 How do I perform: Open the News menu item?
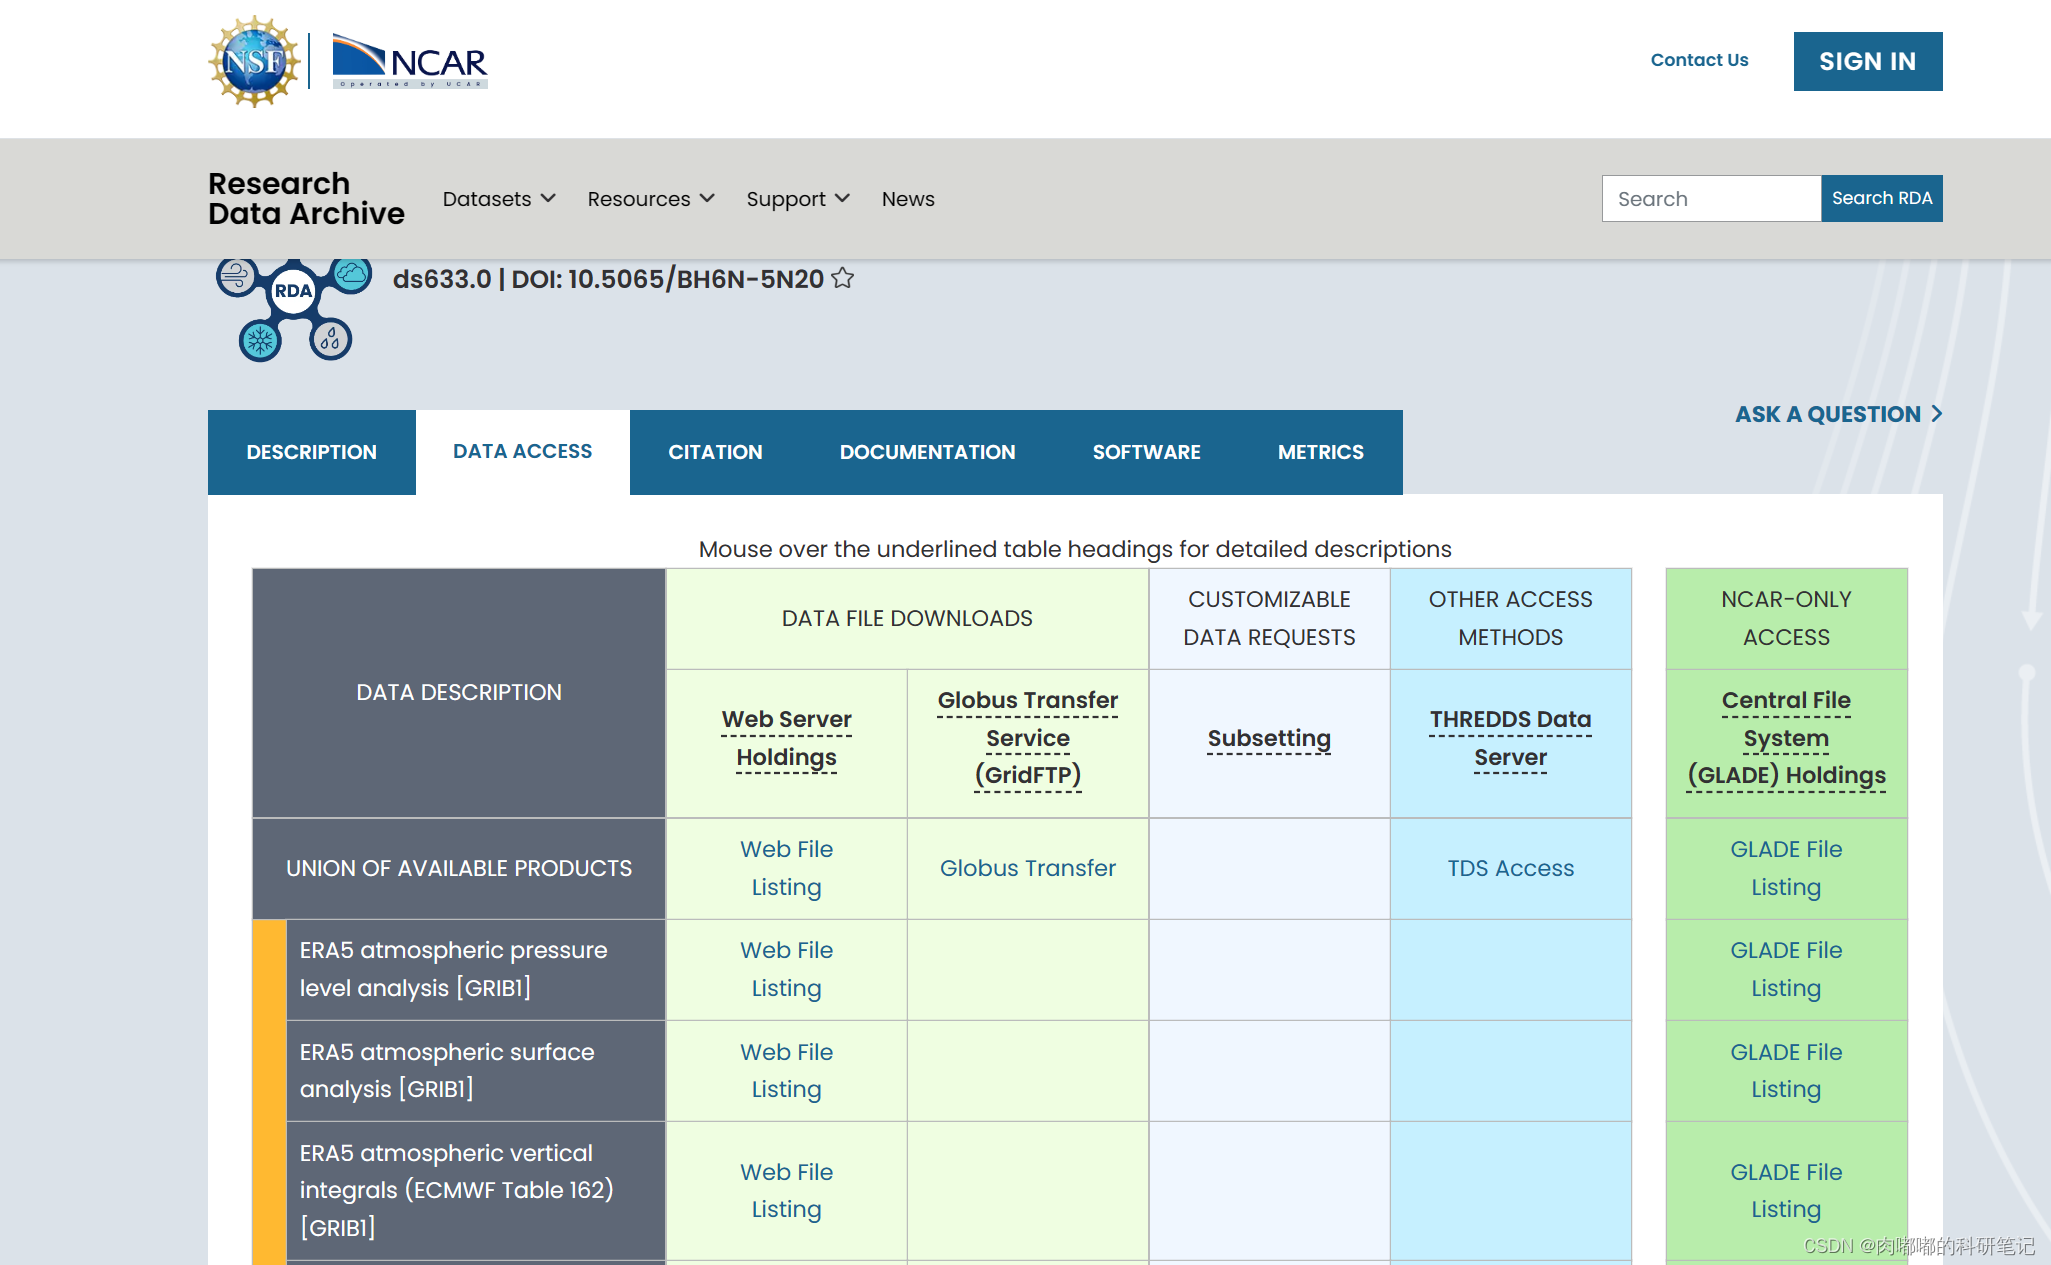[x=907, y=199]
